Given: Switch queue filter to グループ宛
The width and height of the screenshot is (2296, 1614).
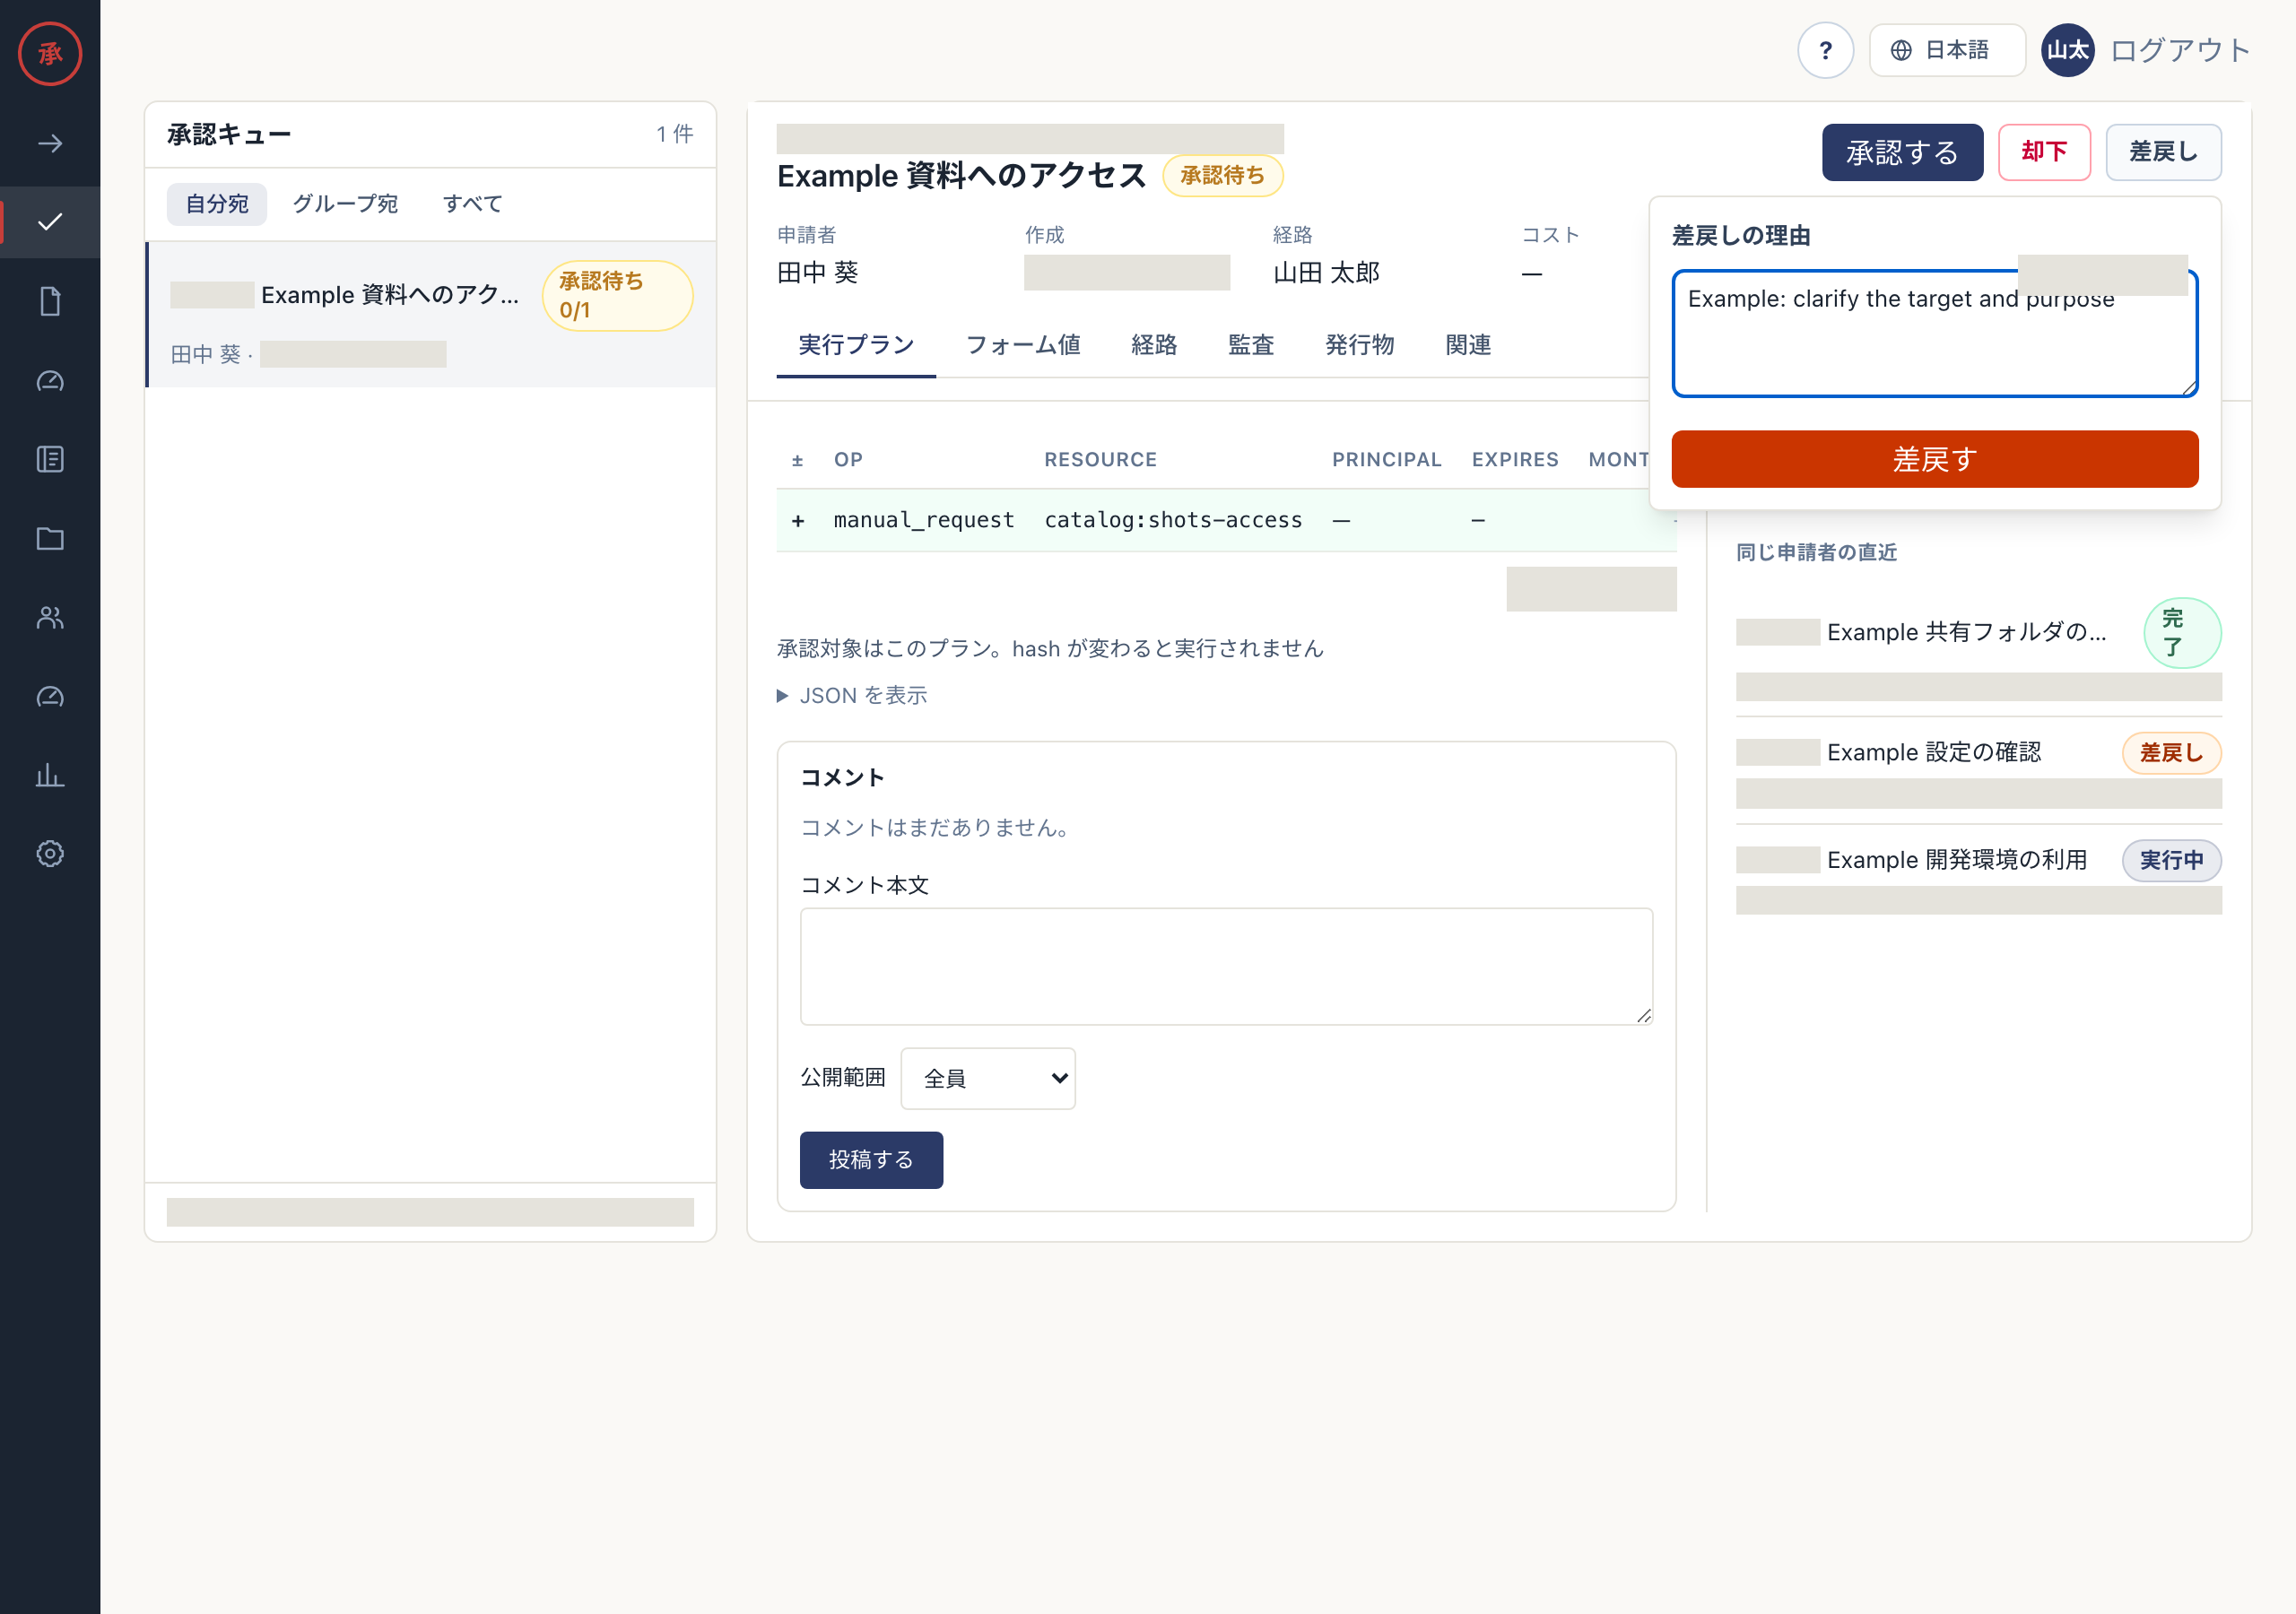Looking at the screenshot, I should (x=345, y=204).
